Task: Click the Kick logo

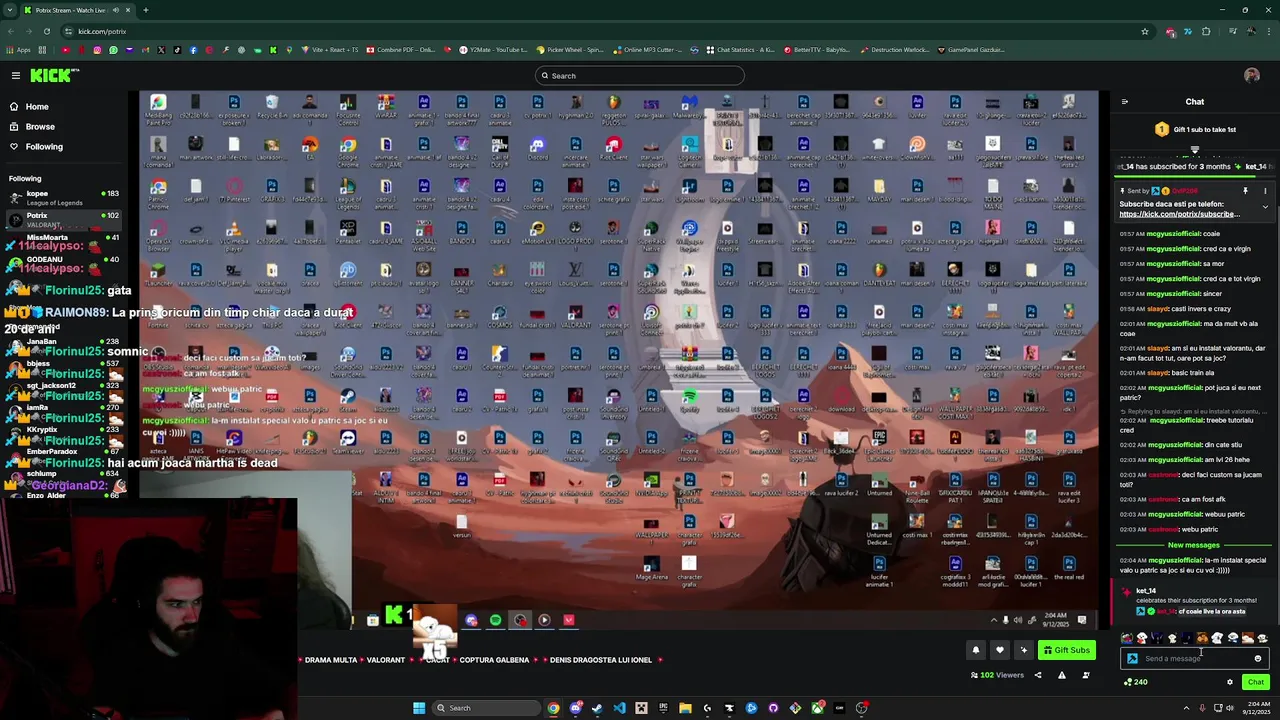Action: (54, 75)
